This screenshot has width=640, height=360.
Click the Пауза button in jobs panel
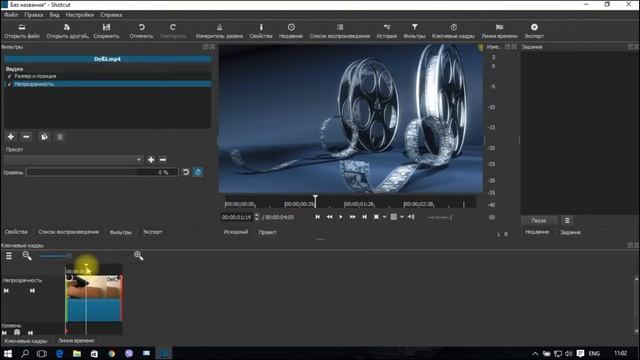click(539, 220)
